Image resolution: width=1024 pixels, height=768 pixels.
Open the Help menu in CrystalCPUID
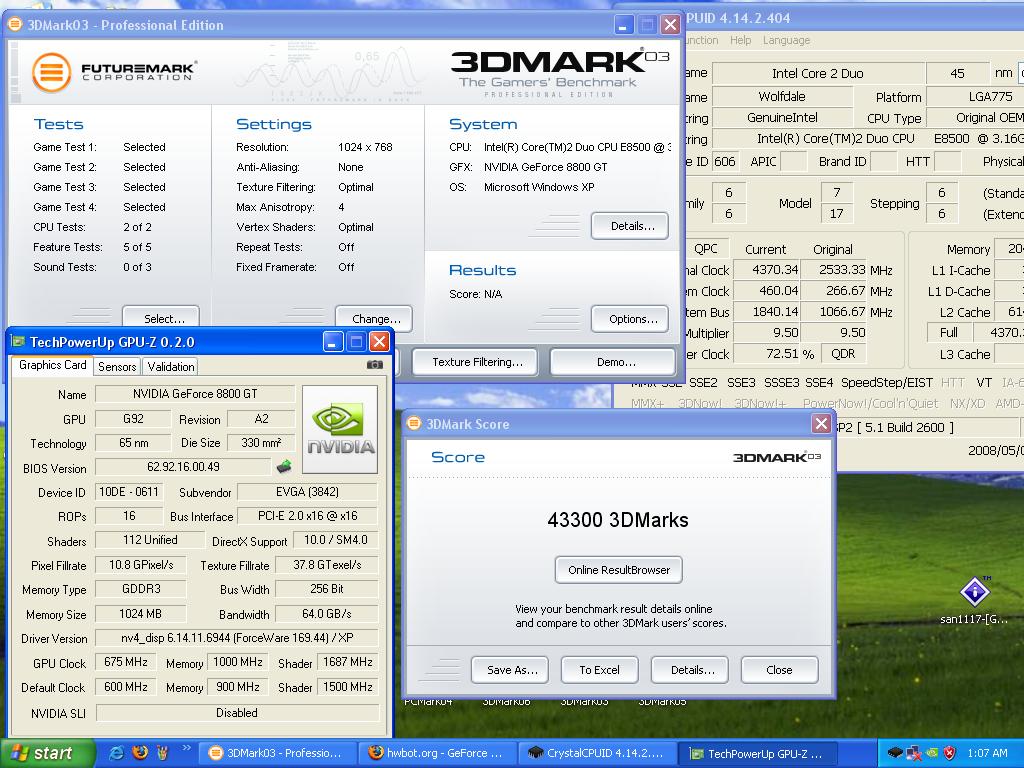[x=740, y=40]
